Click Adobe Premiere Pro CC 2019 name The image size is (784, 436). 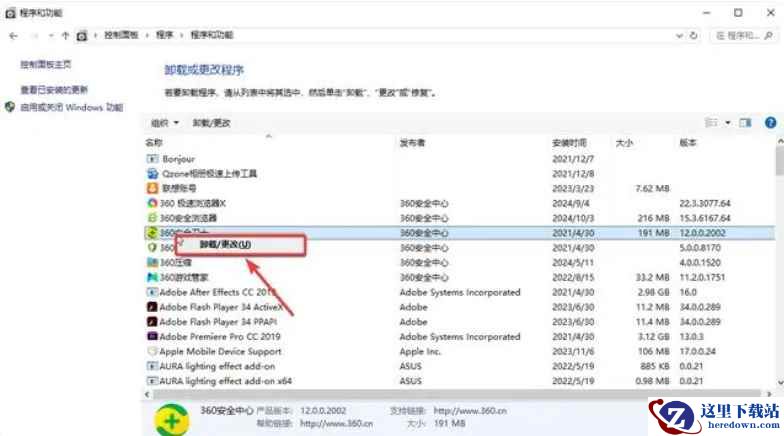[x=220, y=336]
